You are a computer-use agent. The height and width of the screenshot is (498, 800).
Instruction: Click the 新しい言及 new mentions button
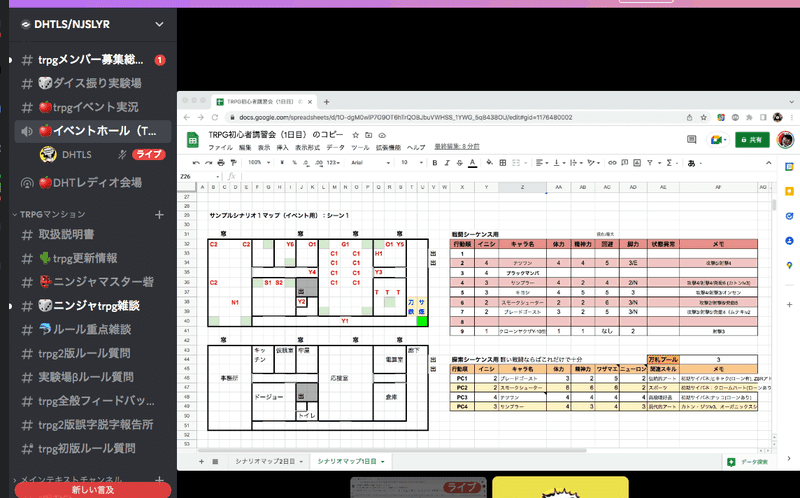[92, 490]
